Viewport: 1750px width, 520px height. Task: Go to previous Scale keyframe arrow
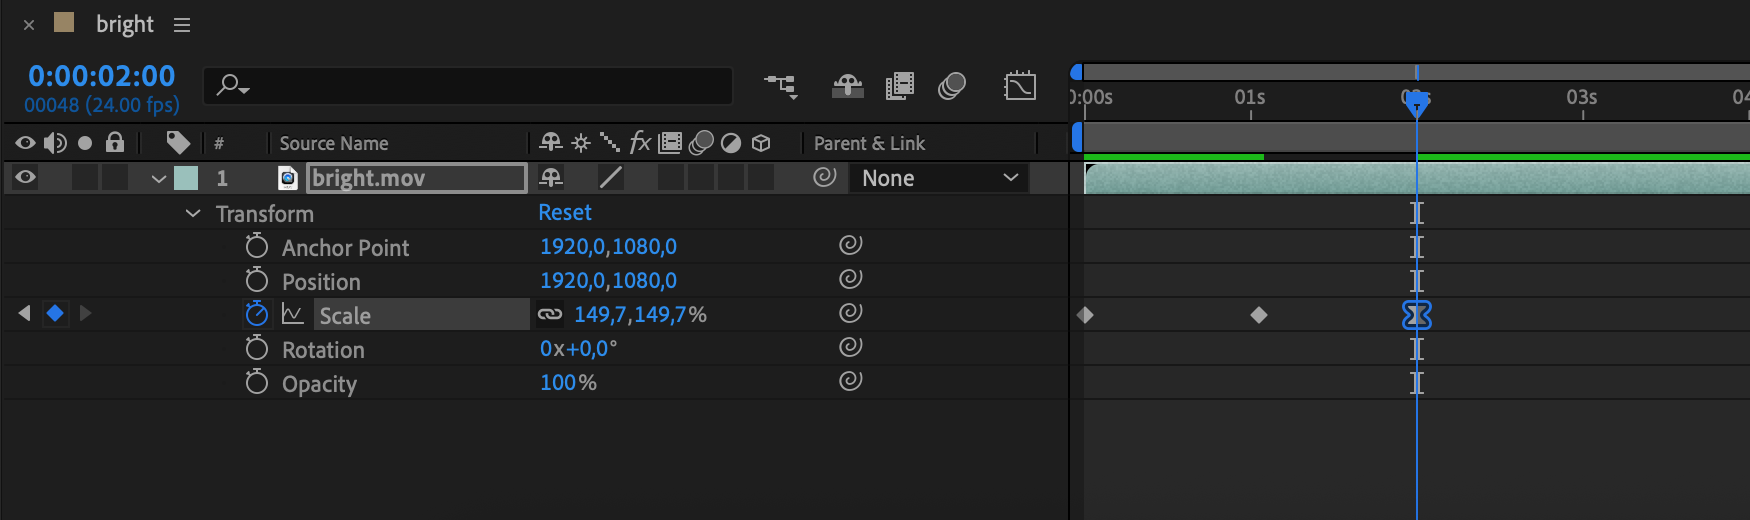[x=24, y=314]
